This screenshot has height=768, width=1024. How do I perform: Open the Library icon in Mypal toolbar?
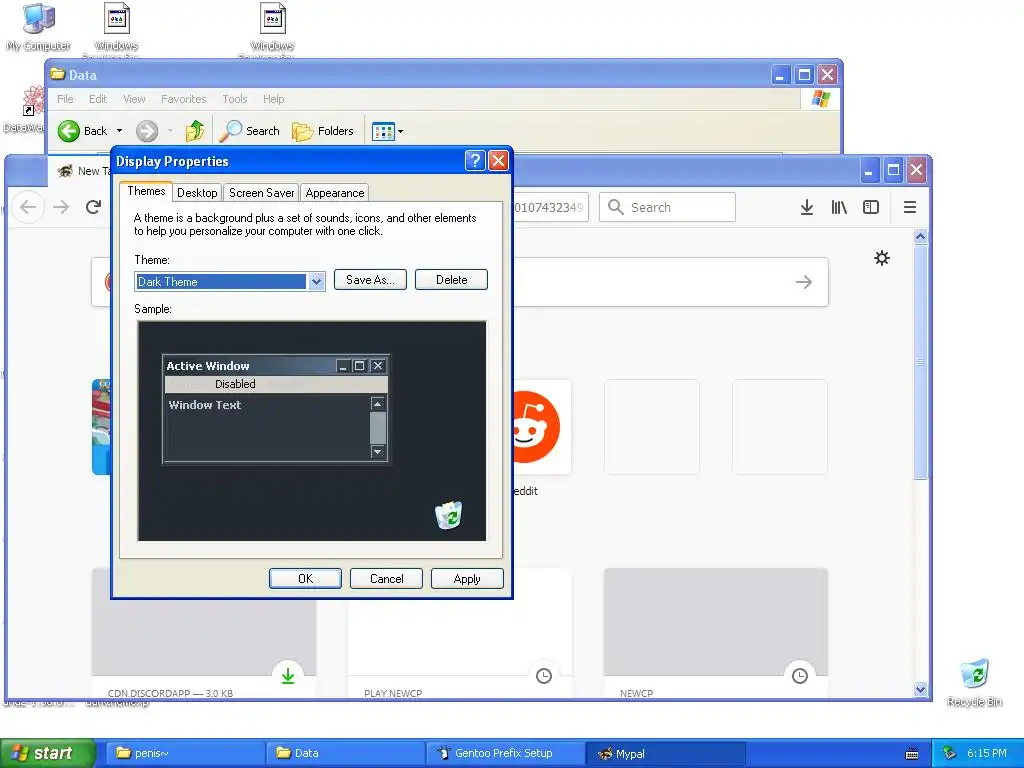point(839,207)
